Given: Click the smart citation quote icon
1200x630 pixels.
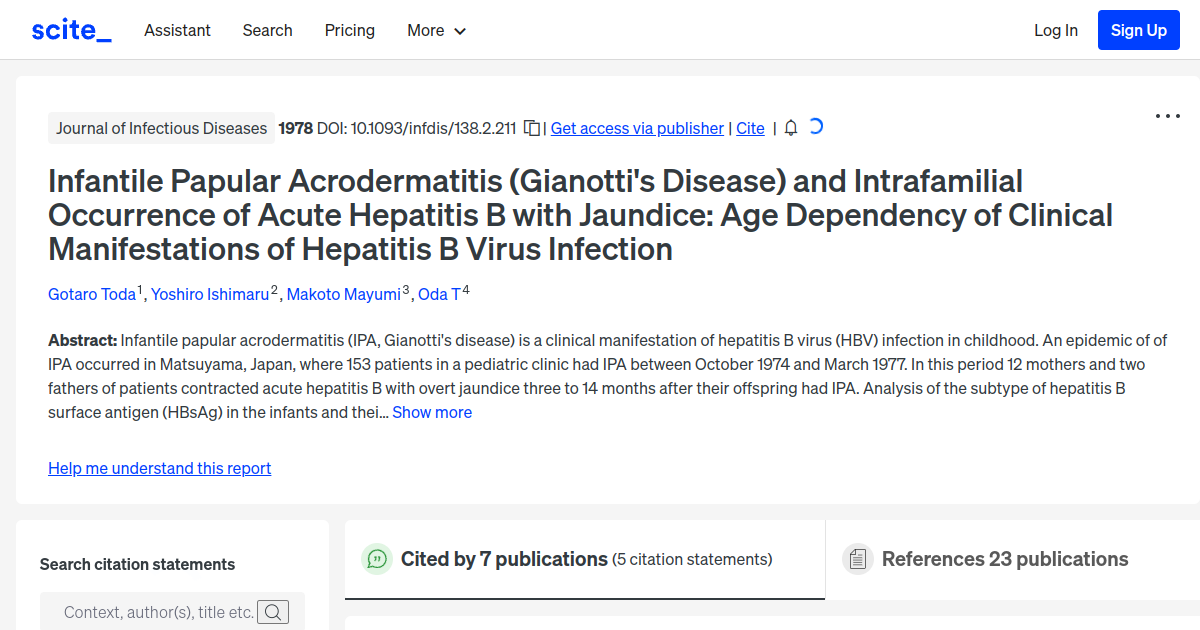Looking at the screenshot, I should pyautogui.click(x=377, y=559).
